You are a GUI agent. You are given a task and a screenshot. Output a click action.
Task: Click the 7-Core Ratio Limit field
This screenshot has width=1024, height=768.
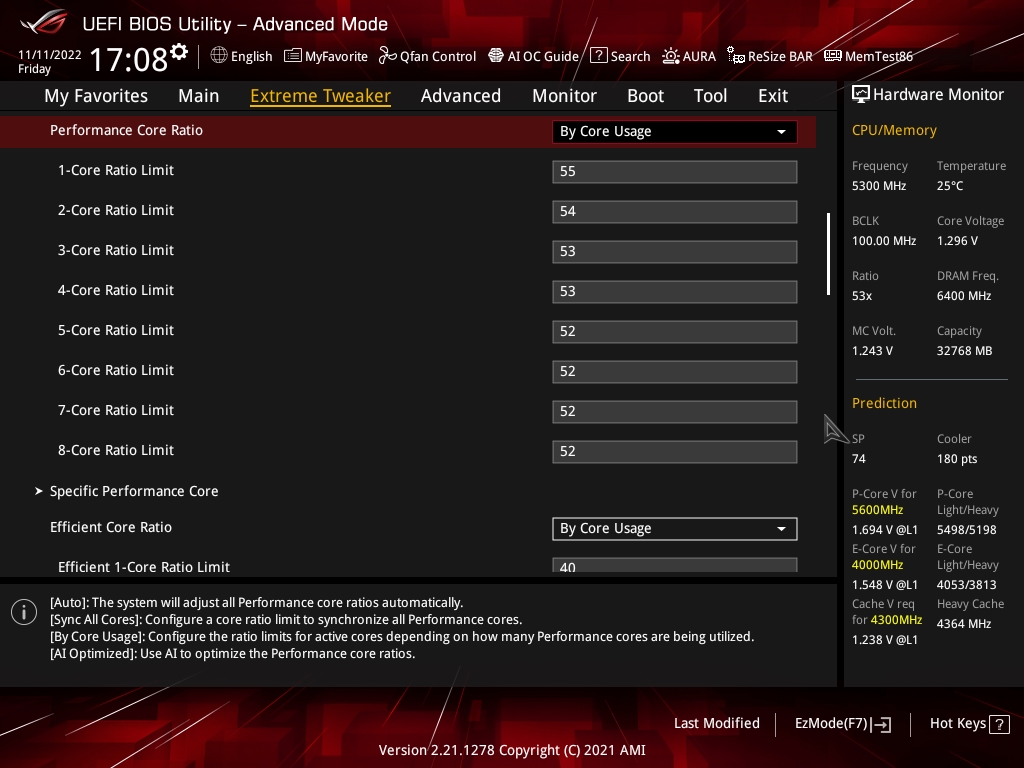pos(675,411)
